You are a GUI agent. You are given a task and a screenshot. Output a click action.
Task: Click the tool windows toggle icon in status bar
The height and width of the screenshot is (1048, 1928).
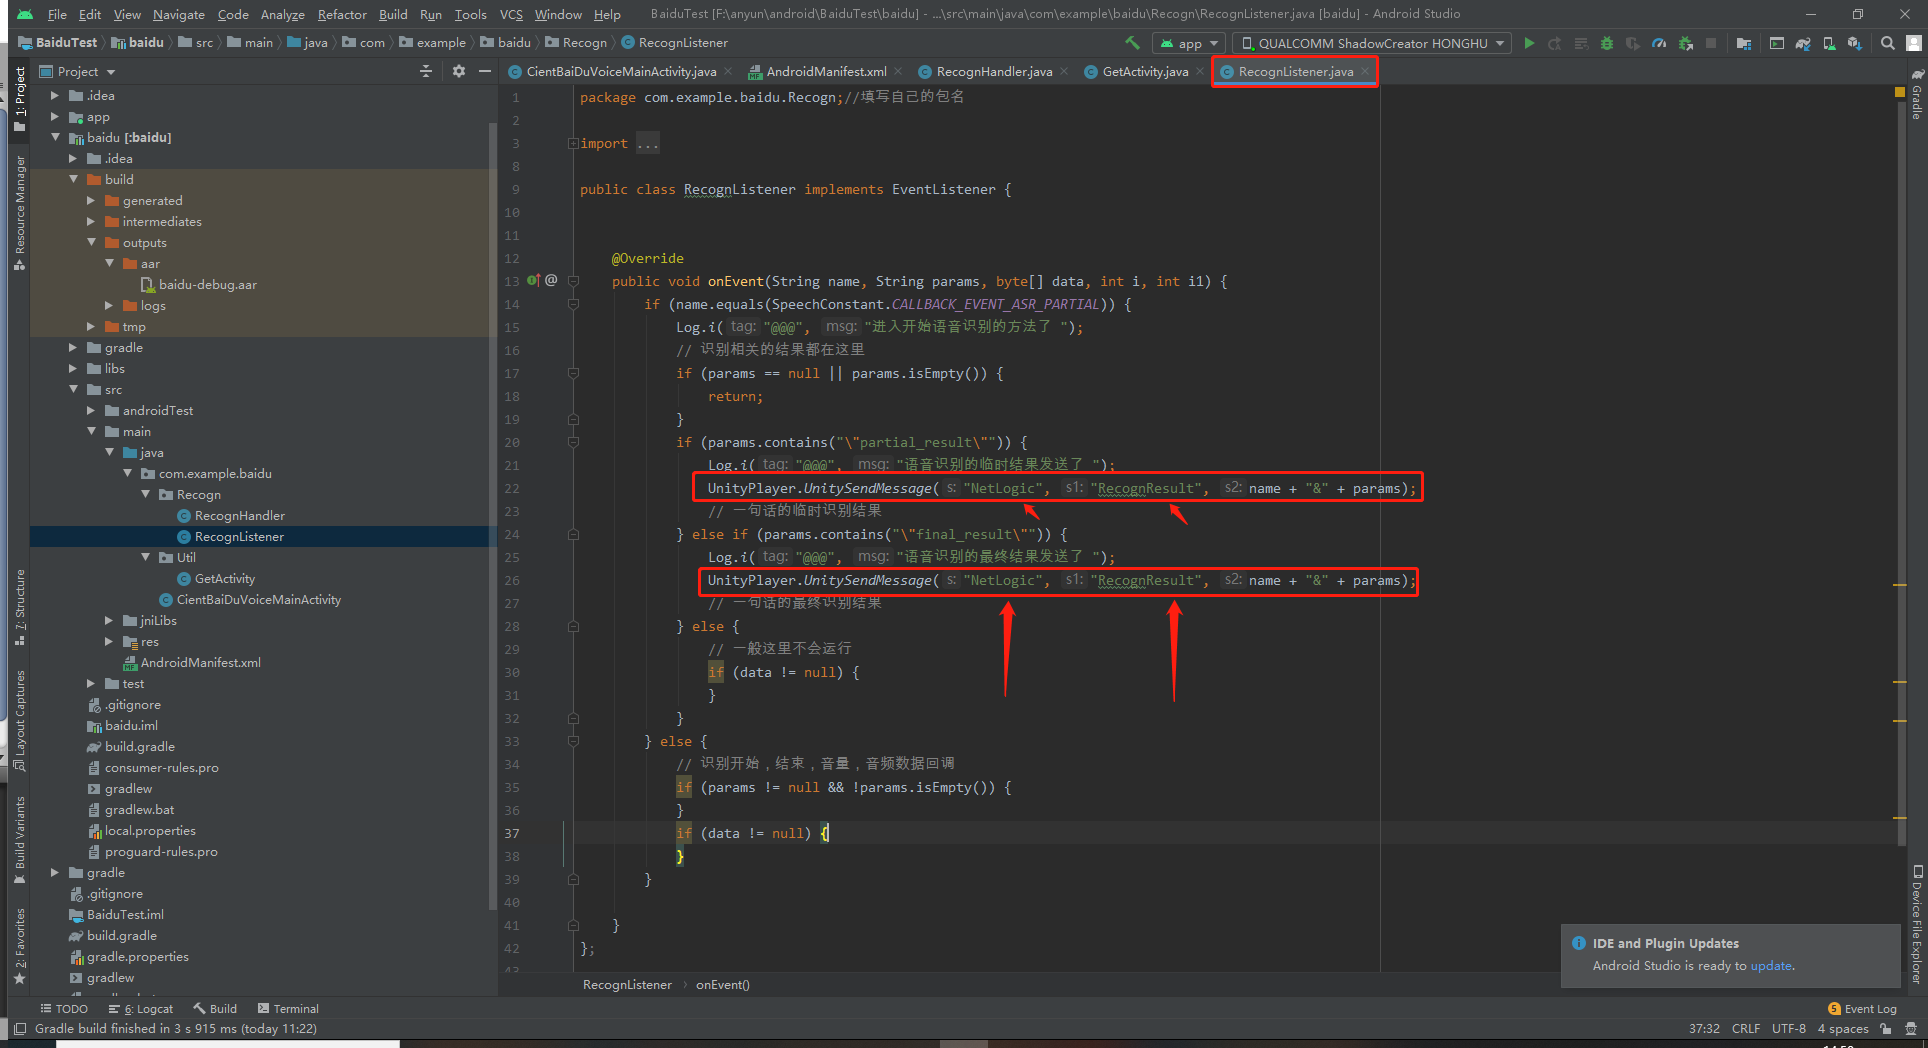pyautogui.click(x=20, y=1029)
